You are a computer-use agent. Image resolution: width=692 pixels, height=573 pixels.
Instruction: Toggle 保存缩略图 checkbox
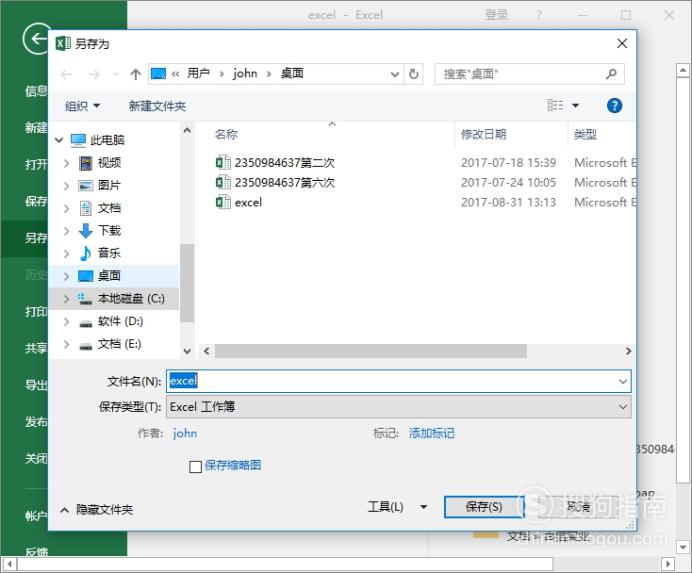[x=195, y=466]
